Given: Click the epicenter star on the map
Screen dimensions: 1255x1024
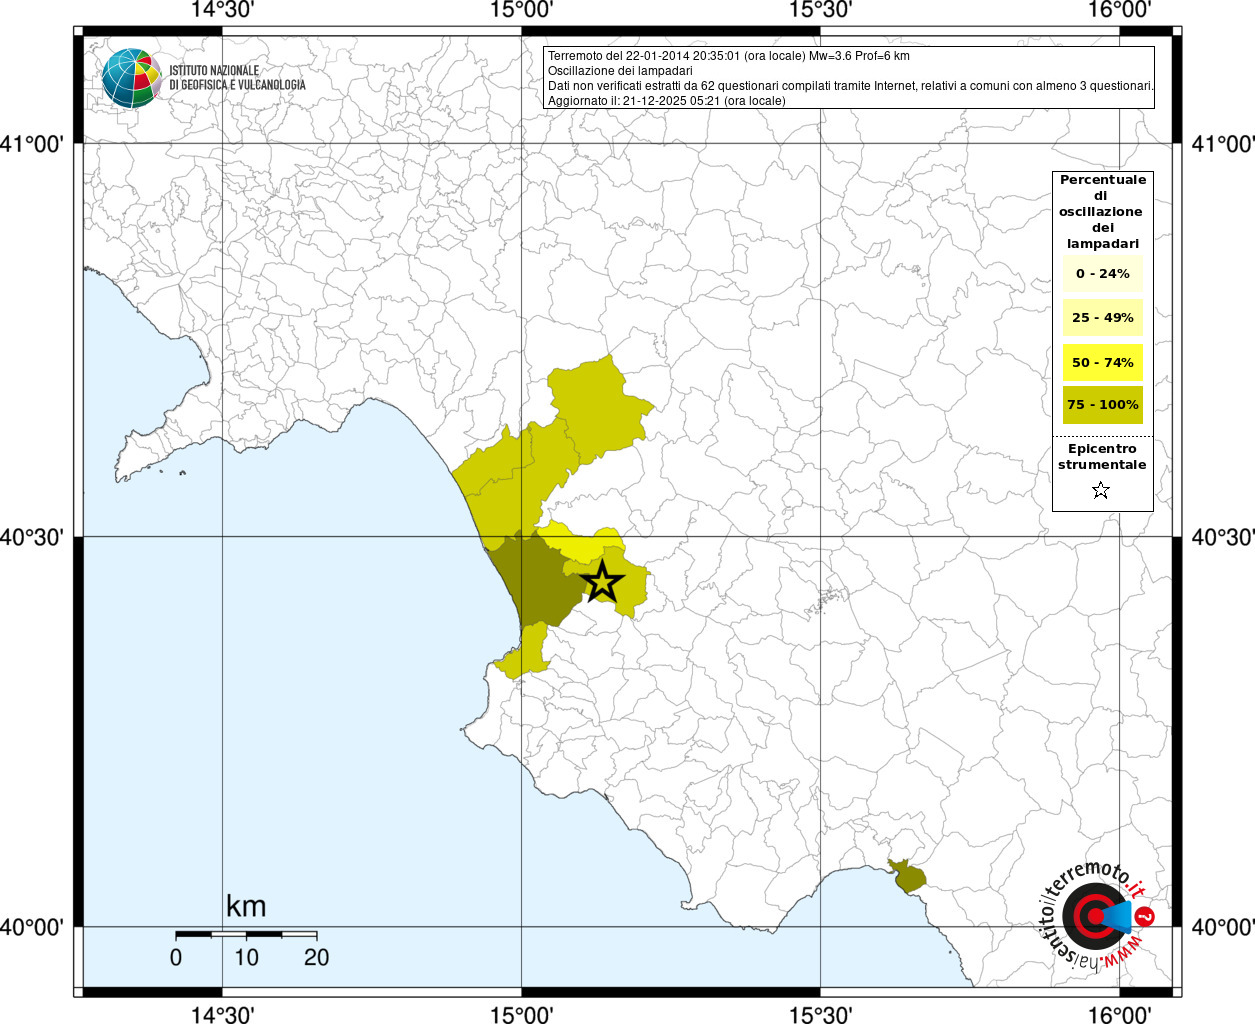Looking at the screenshot, I should (x=601, y=581).
